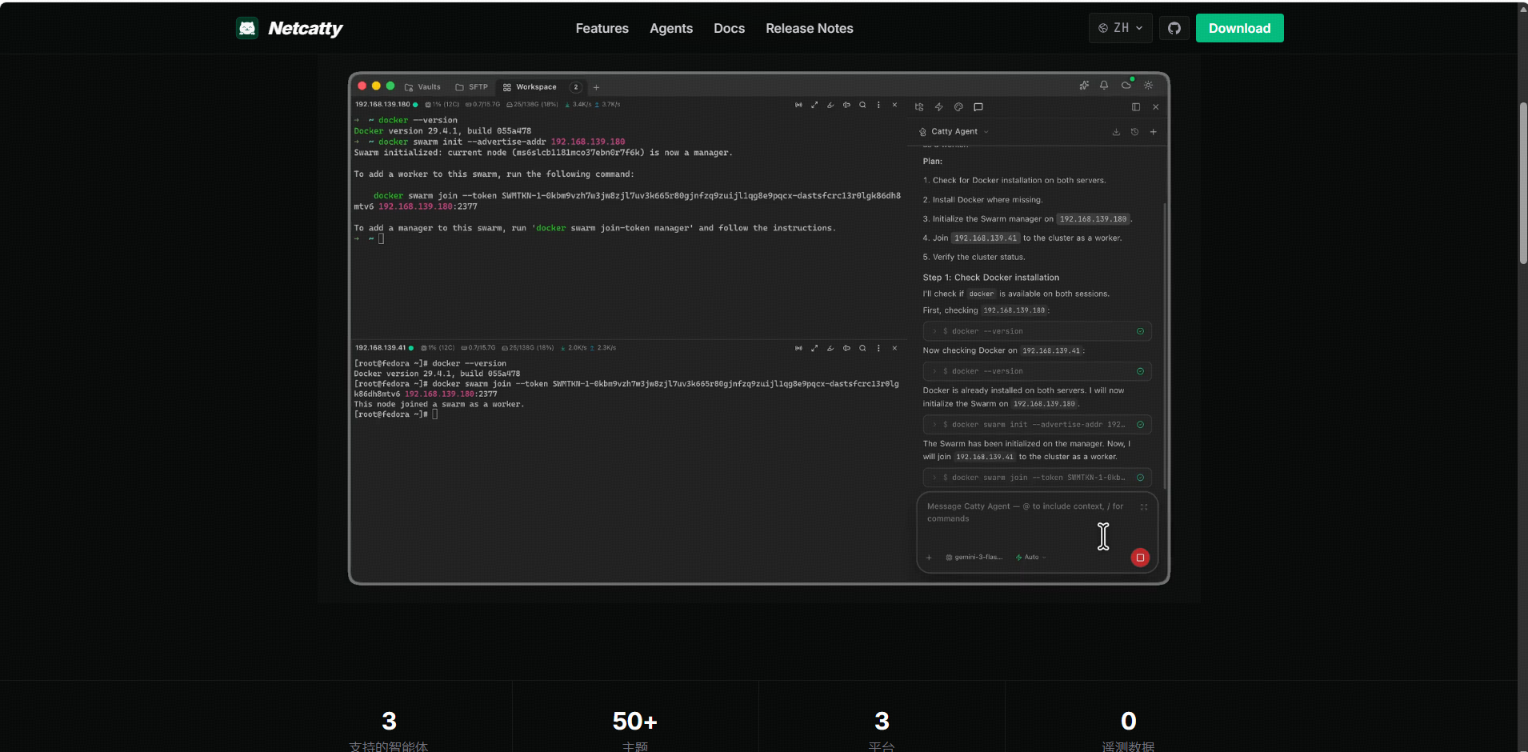Screen dimensions: 1528x752
Task: Add attachment with plus in message box
Action: (x=929, y=557)
